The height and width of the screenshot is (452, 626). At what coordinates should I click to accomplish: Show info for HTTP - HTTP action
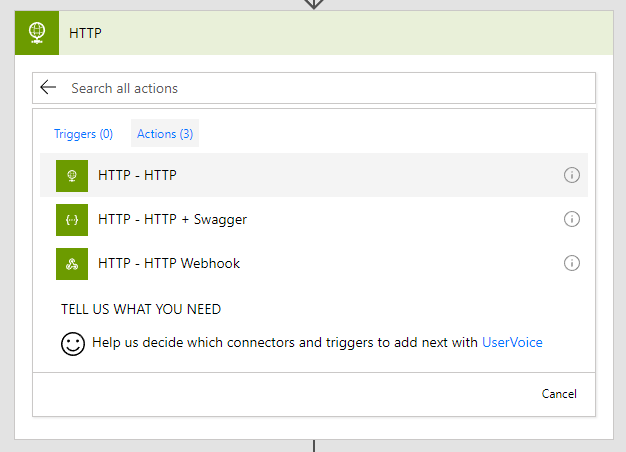pyautogui.click(x=572, y=175)
